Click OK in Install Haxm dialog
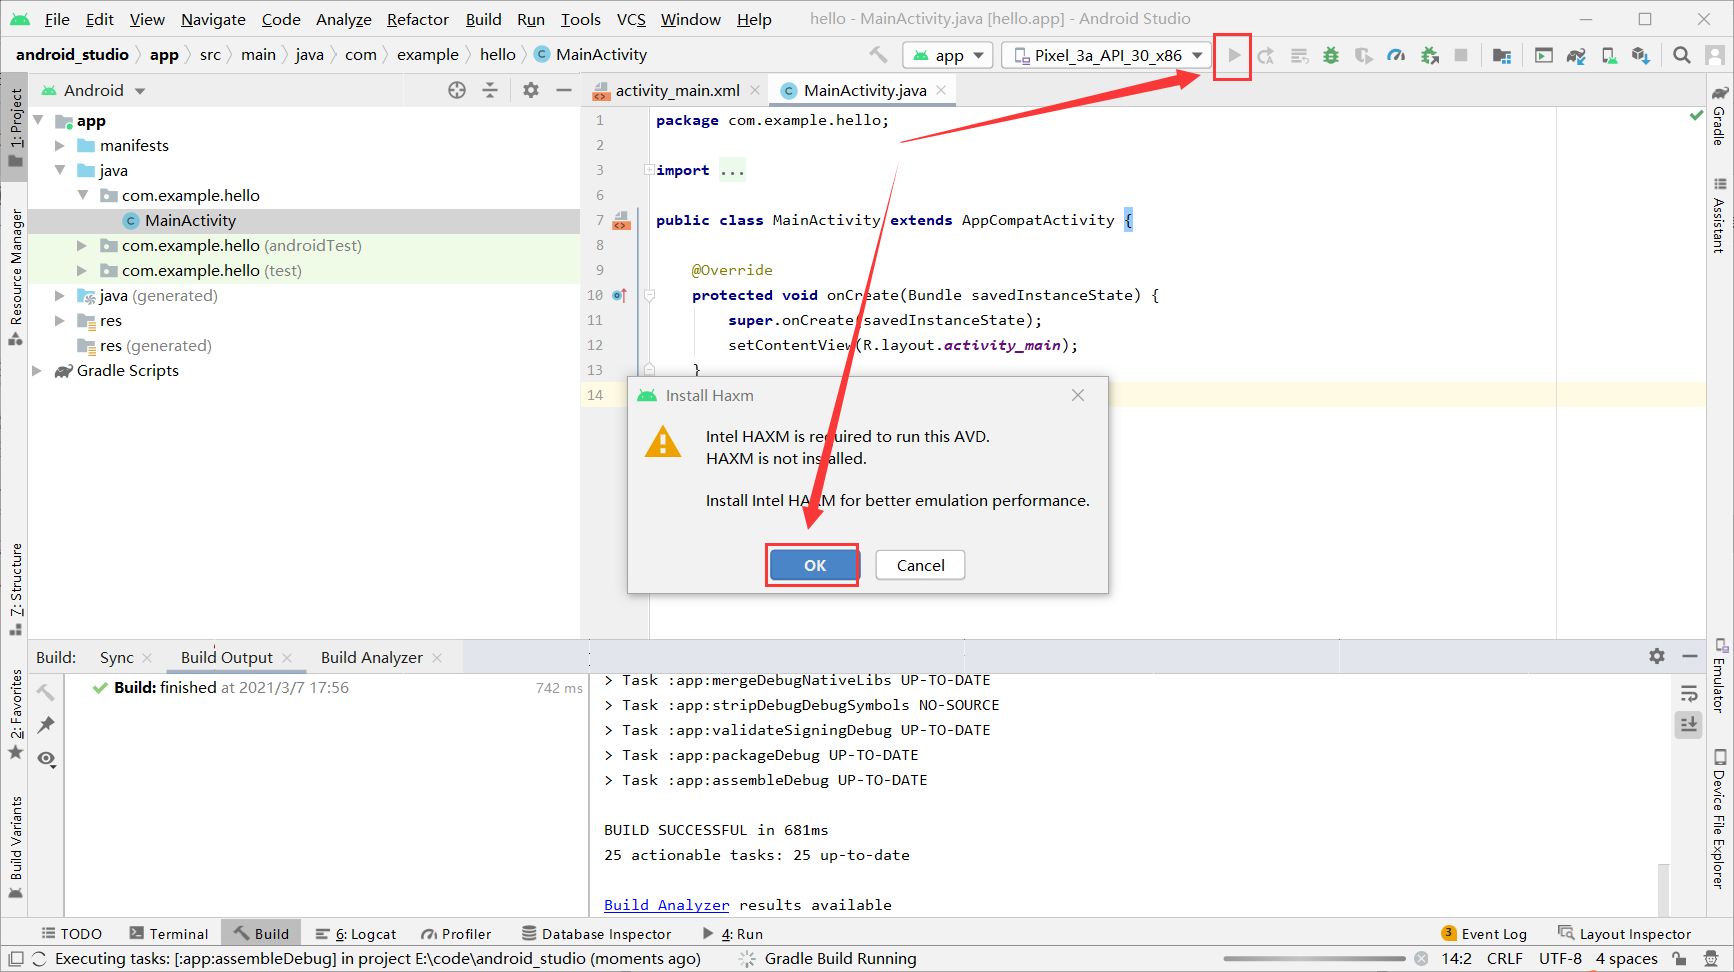Viewport: 1734px width, 972px height. (814, 565)
